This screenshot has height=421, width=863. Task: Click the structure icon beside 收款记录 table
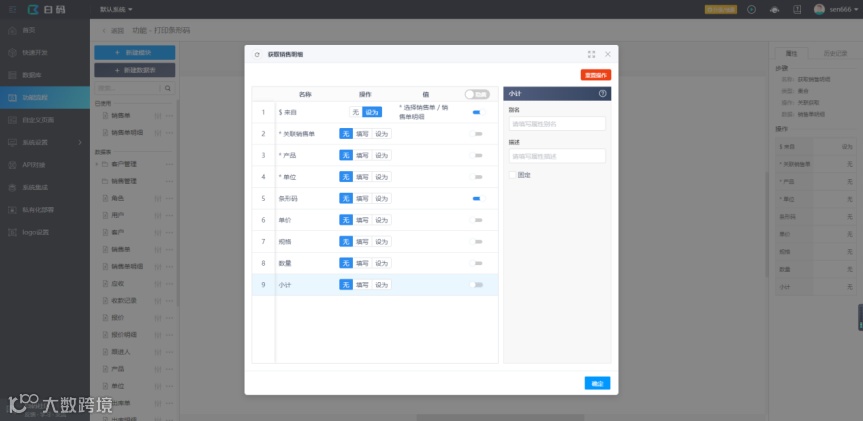158,300
